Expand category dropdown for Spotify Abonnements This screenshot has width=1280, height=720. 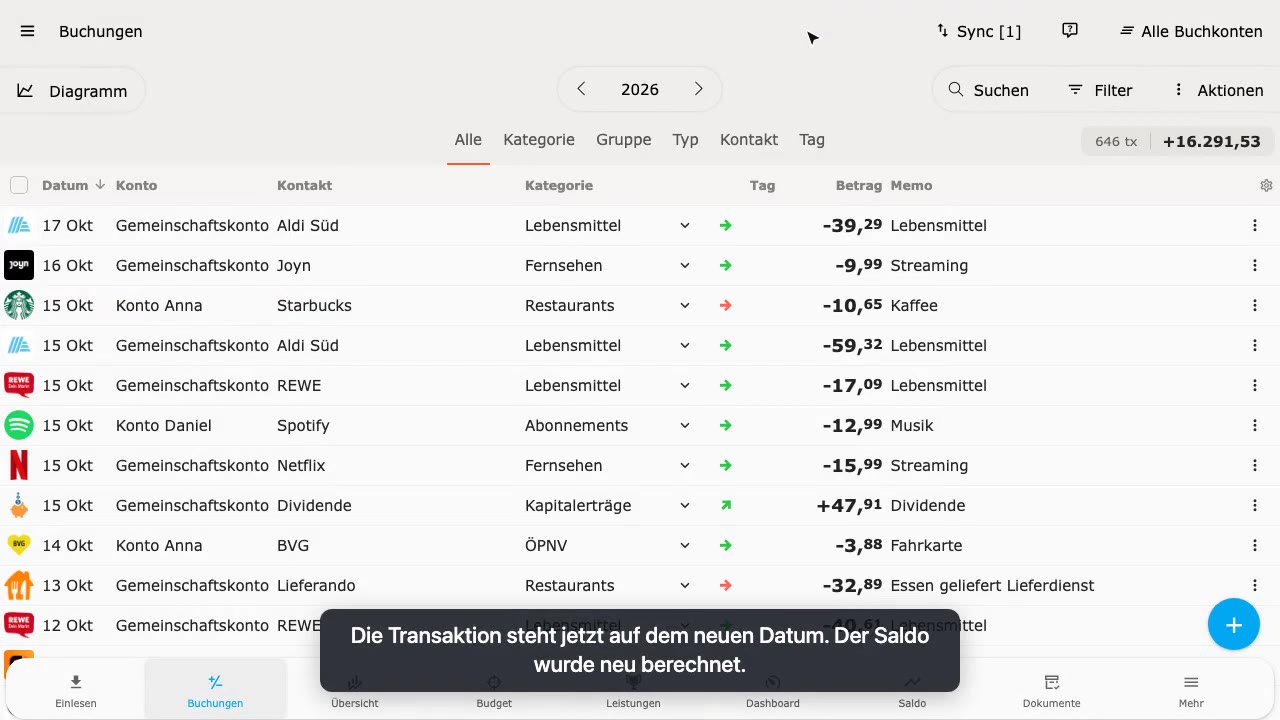(x=685, y=425)
